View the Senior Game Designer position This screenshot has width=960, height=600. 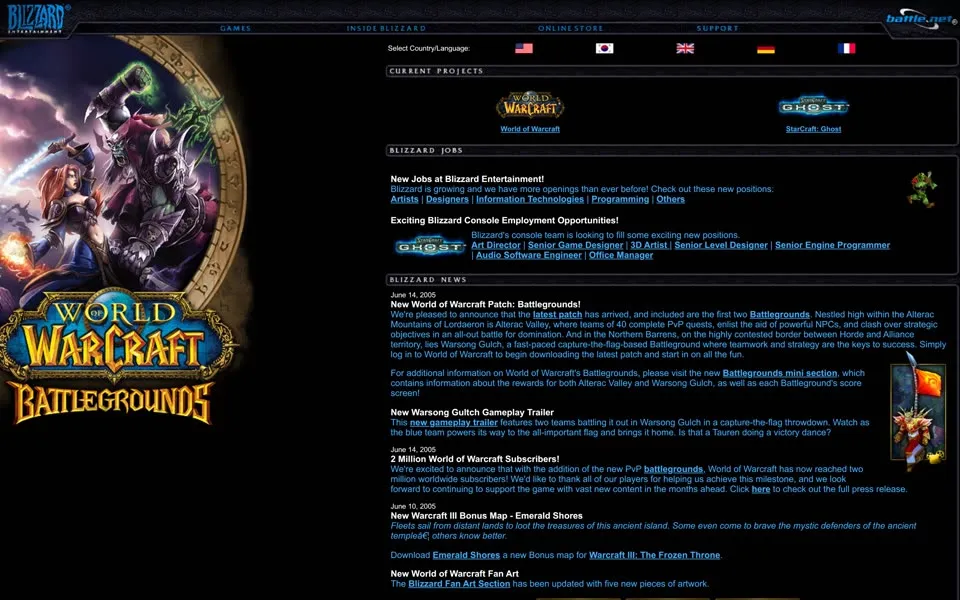[x=576, y=246]
